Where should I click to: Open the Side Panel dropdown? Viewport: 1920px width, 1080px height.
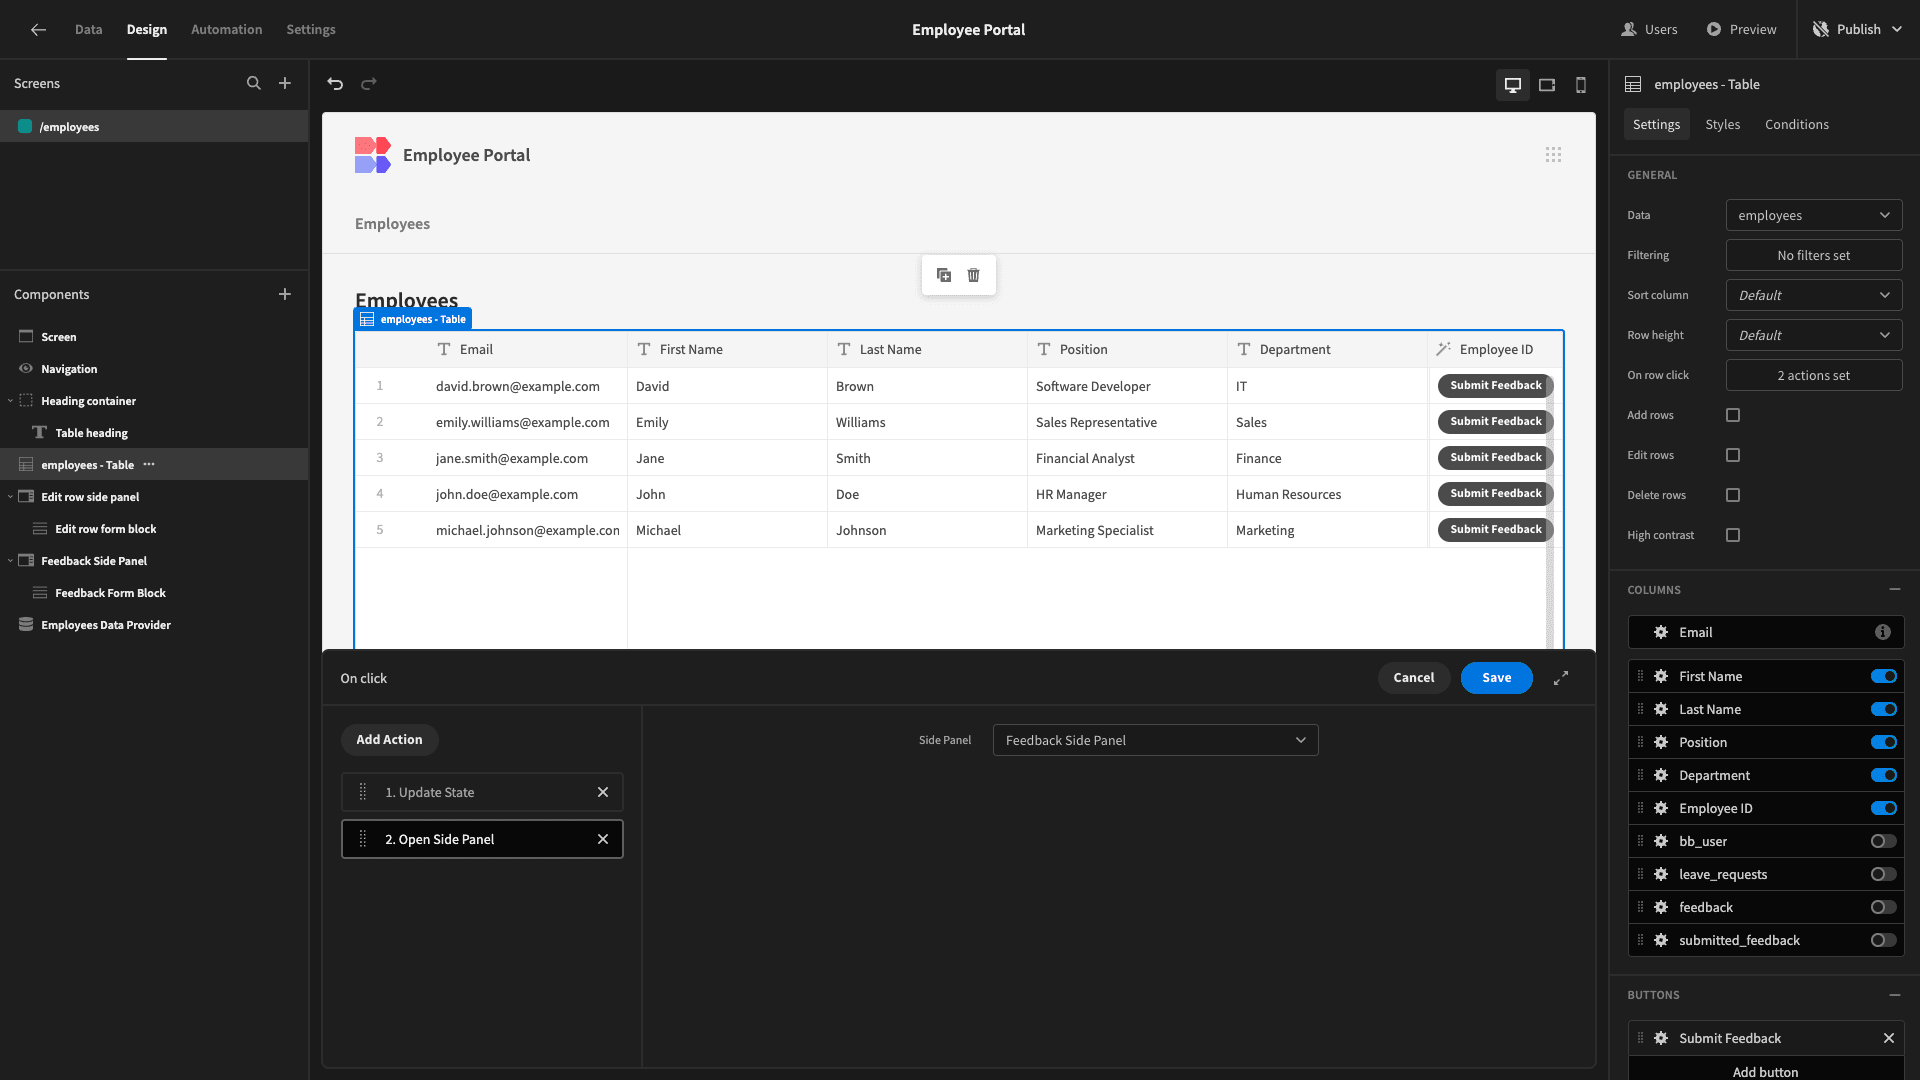pos(1155,740)
